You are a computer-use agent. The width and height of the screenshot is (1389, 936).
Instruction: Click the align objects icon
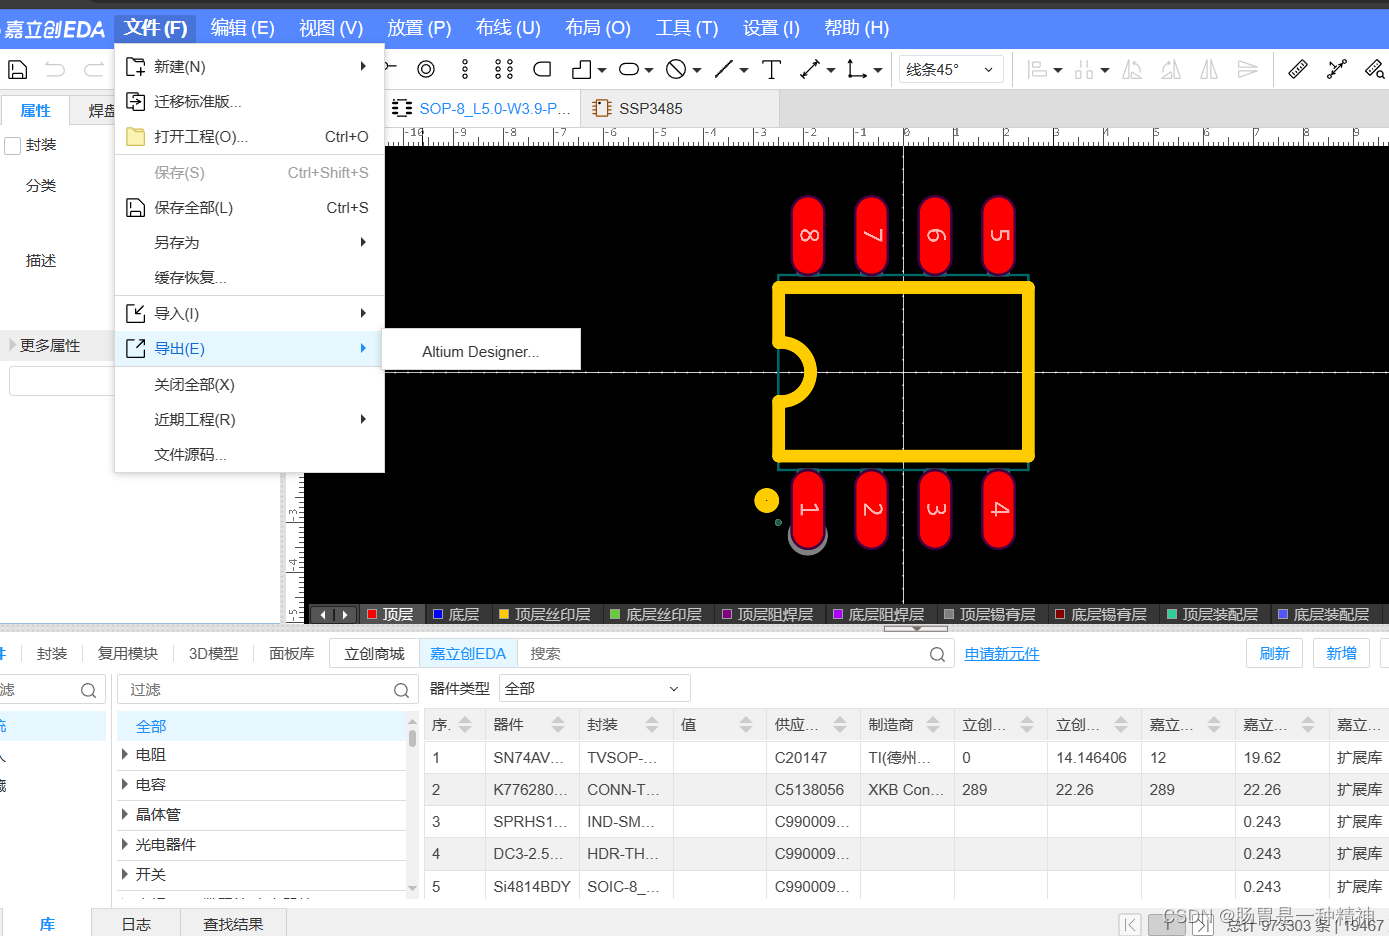[x=1038, y=70]
